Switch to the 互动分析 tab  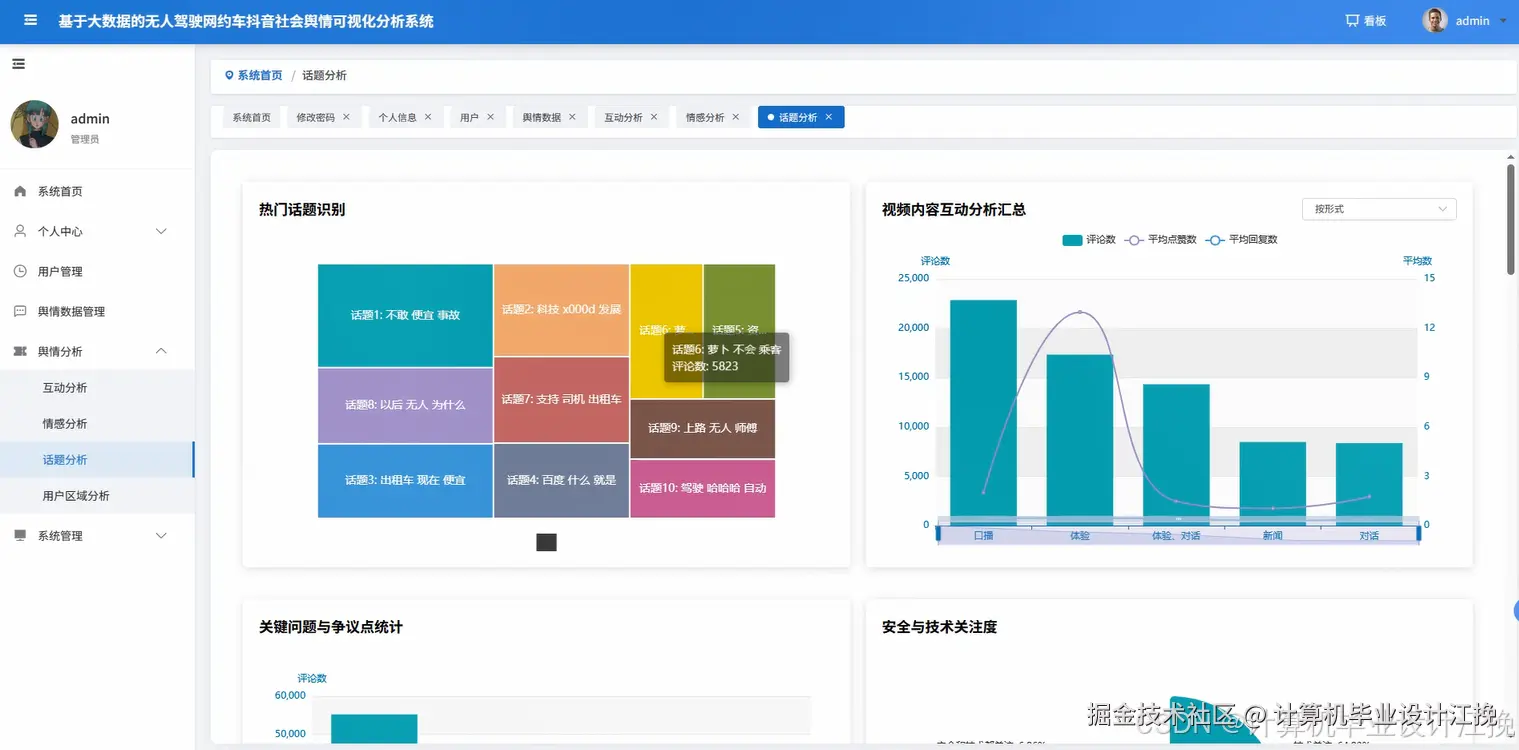[x=623, y=117]
